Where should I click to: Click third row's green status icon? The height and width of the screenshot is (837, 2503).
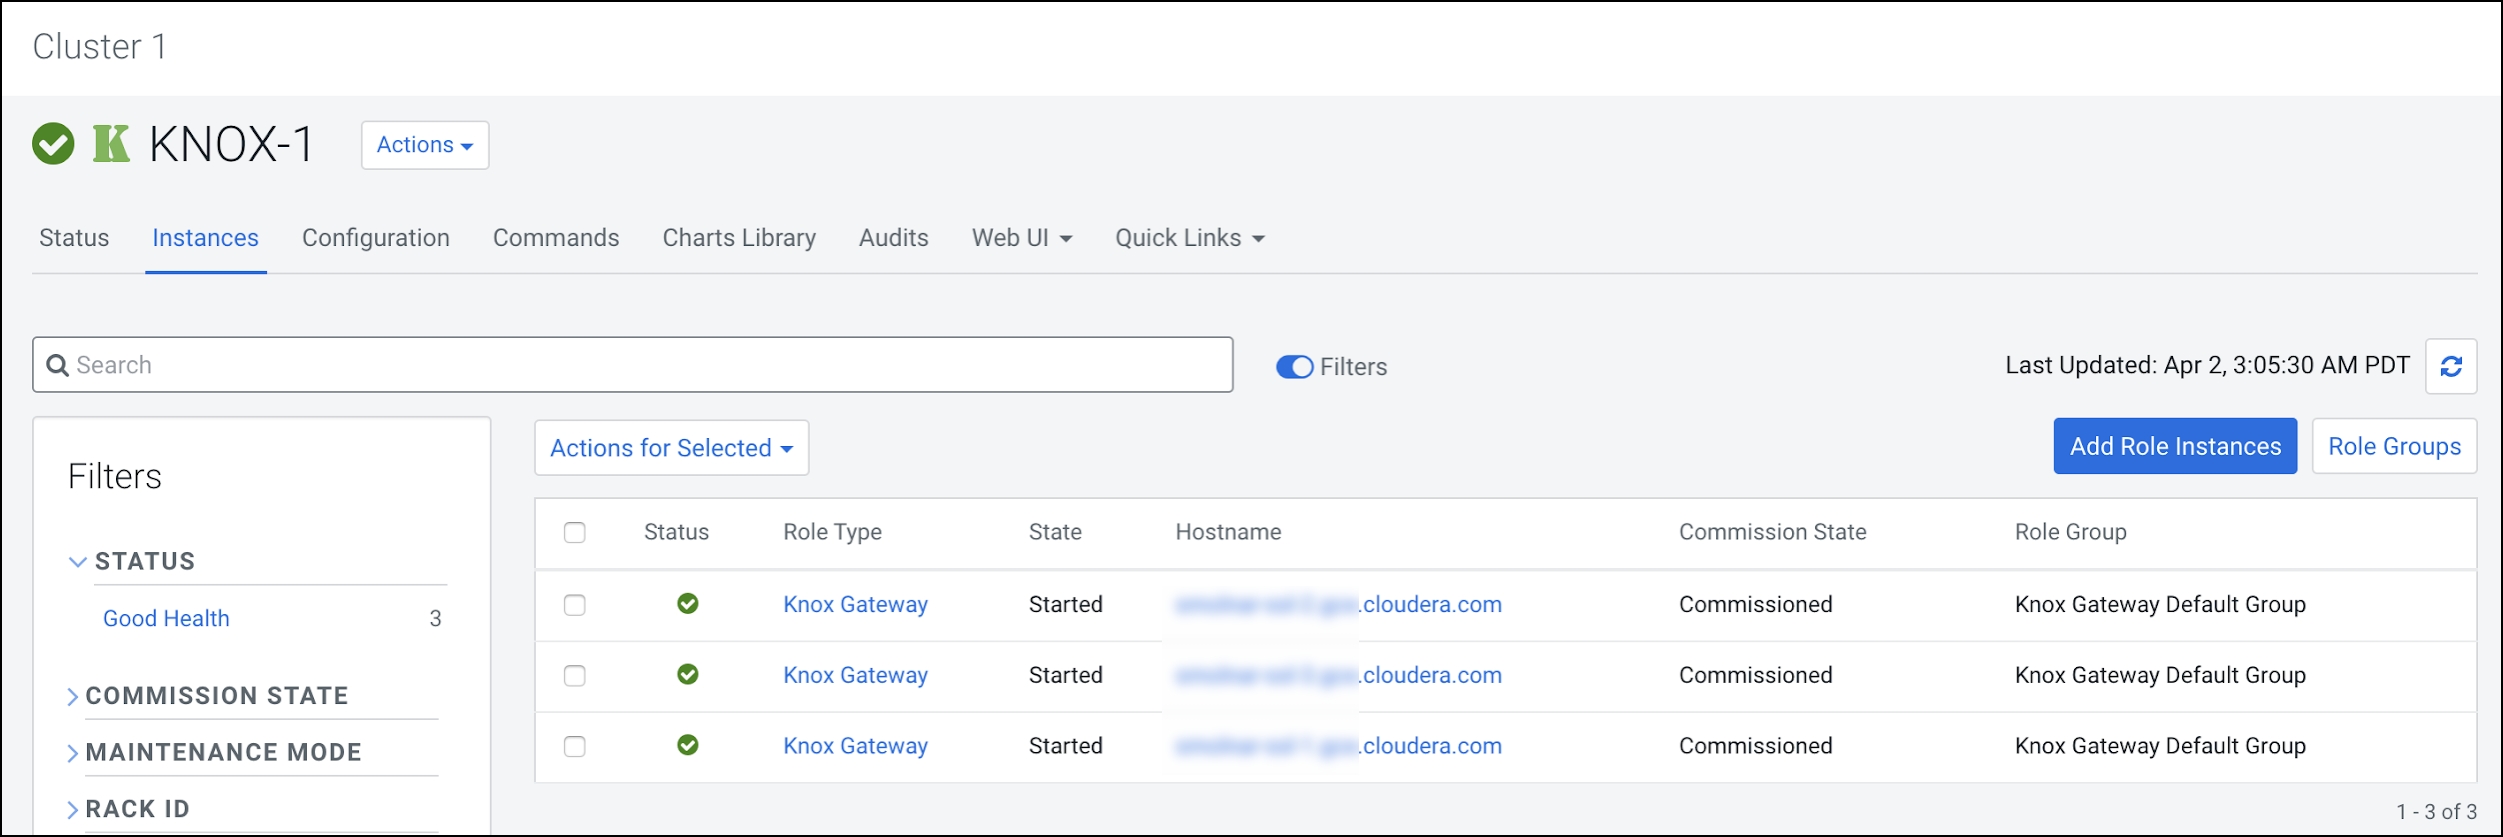pos(687,746)
